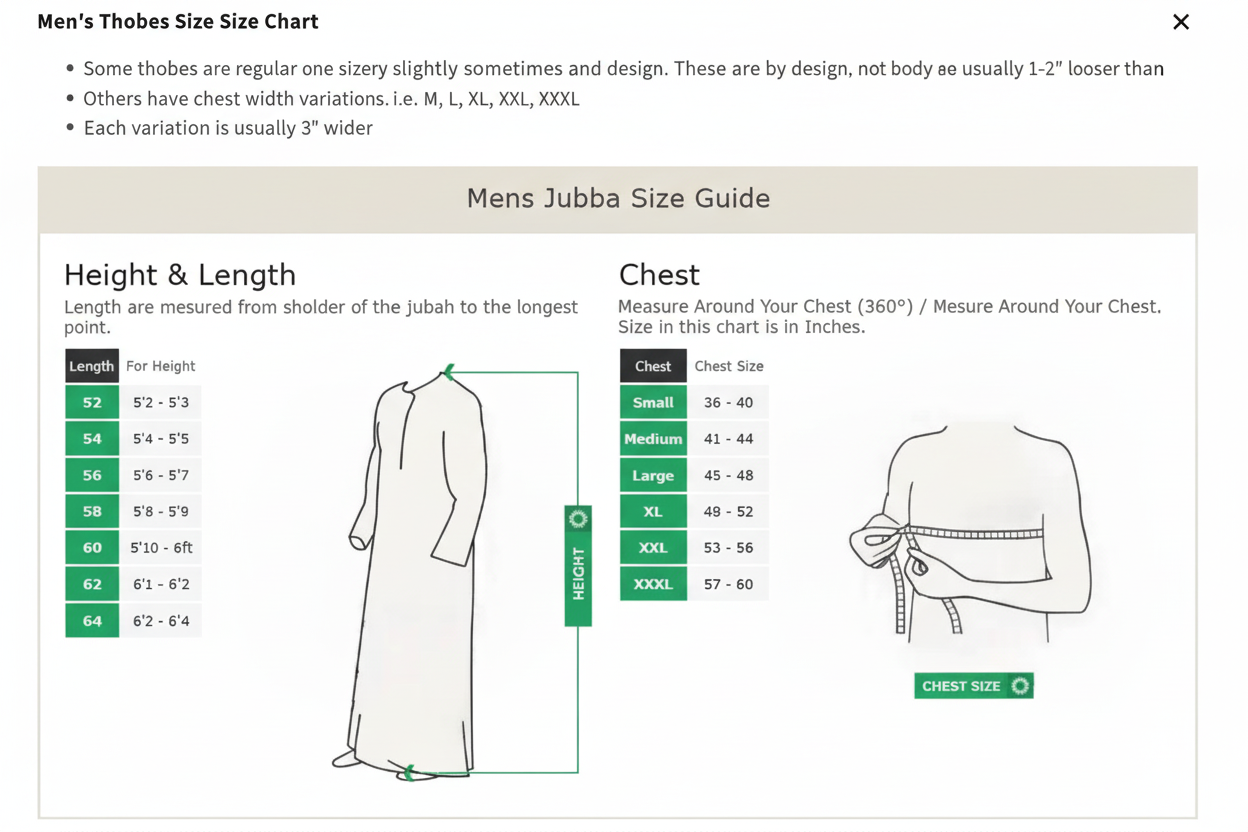Select length 60 for height 5'10-6ft
Screen dimensions: 1248x832
(x=133, y=547)
